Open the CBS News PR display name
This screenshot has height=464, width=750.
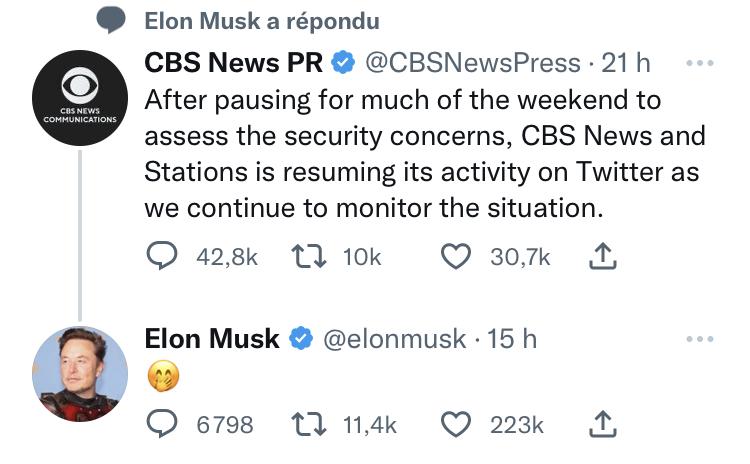pyautogui.click(x=234, y=63)
